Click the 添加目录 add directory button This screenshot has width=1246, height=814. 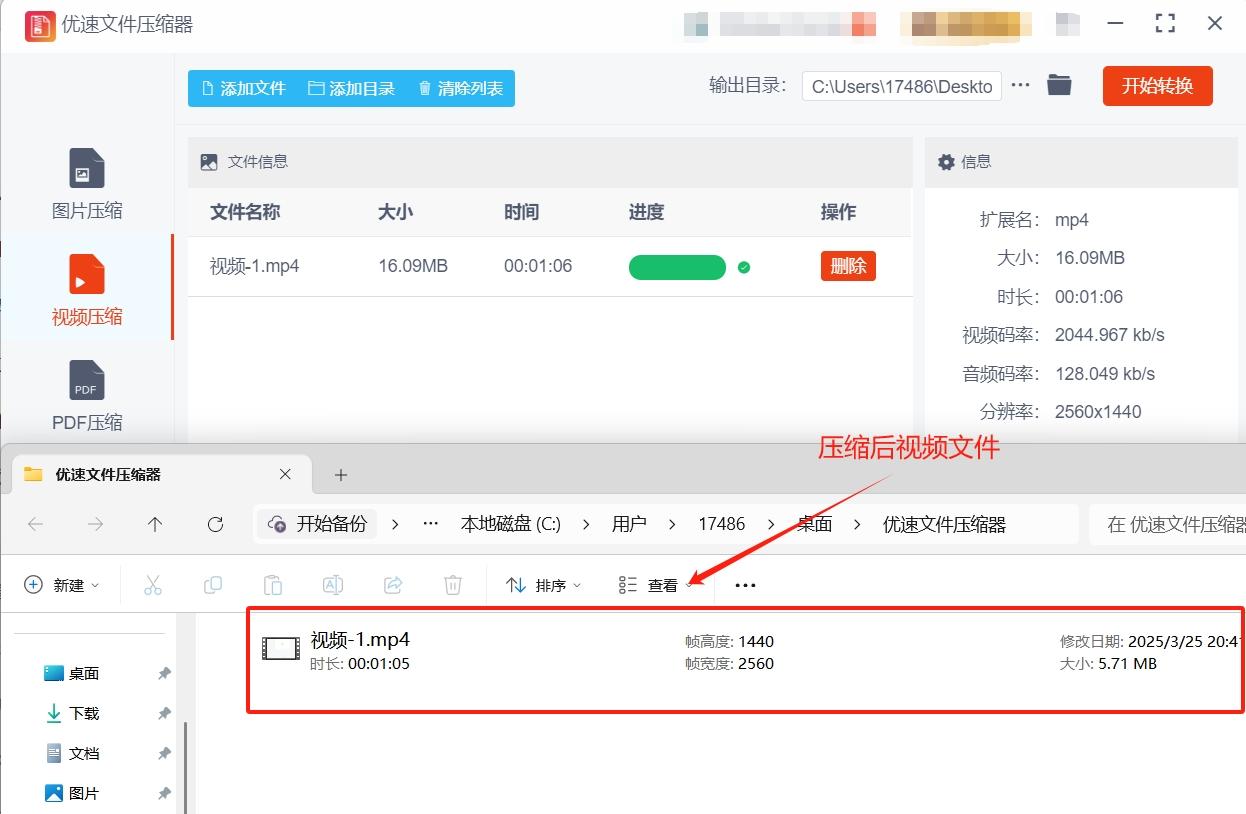point(351,88)
